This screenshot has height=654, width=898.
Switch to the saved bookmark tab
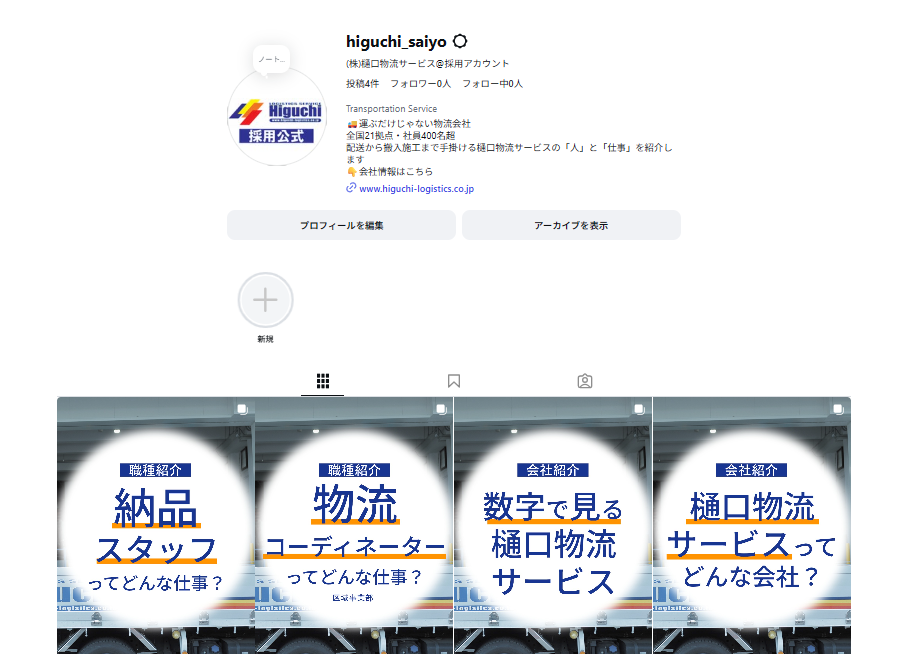pyautogui.click(x=454, y=381)
